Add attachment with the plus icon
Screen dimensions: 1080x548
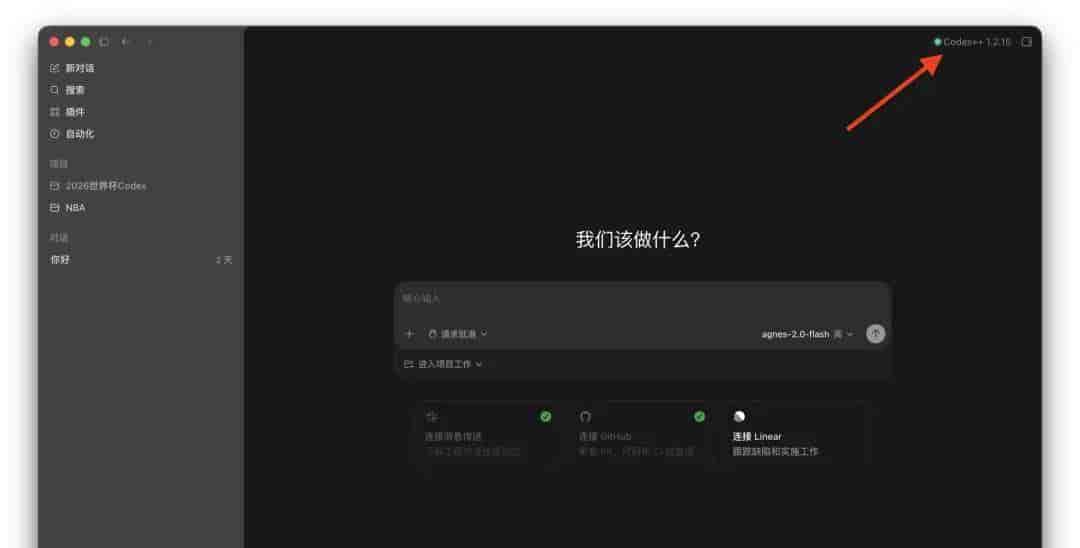(x=409, y=334)
